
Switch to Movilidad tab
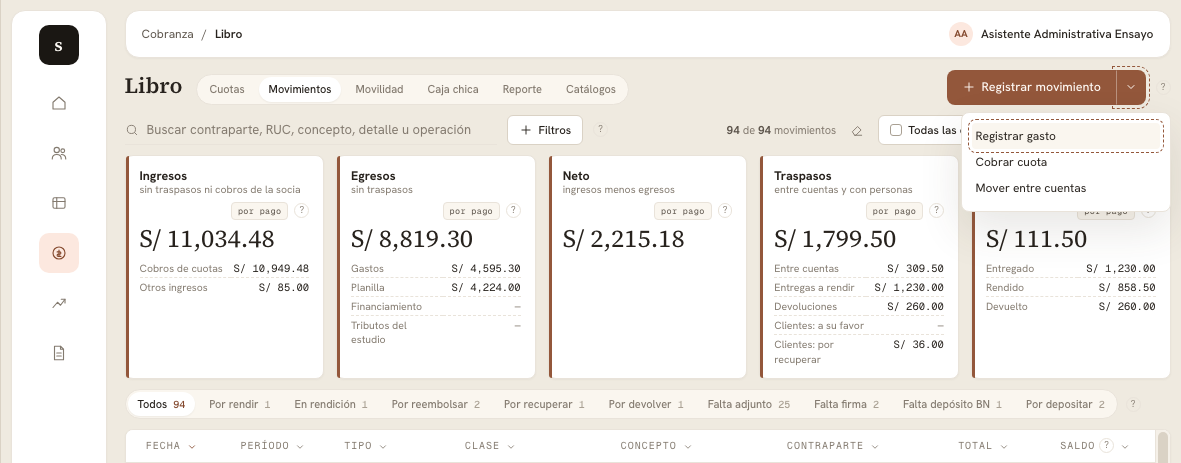tap(380, 89)
